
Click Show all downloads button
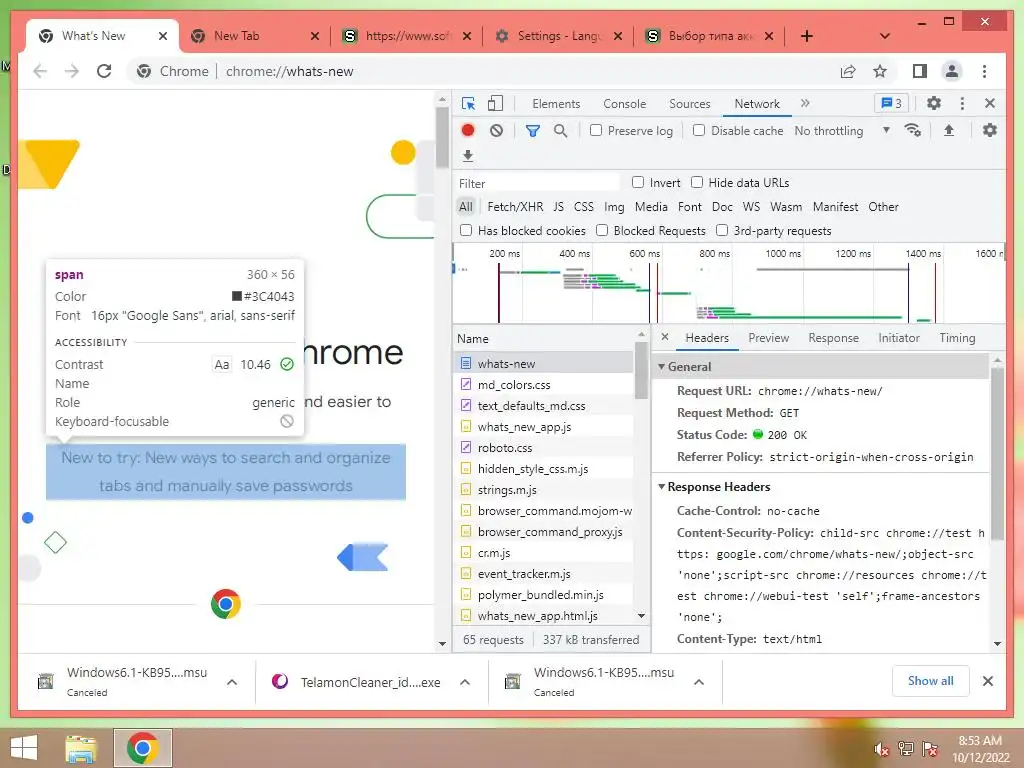coord(931,681)
